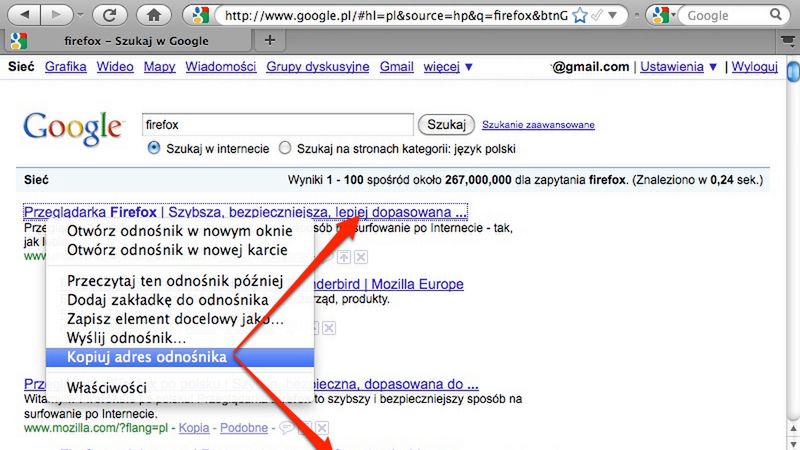Open the 'Mozilla Europe' search result
This screenshot has width=800, height=450.
[x=389, y=284]
